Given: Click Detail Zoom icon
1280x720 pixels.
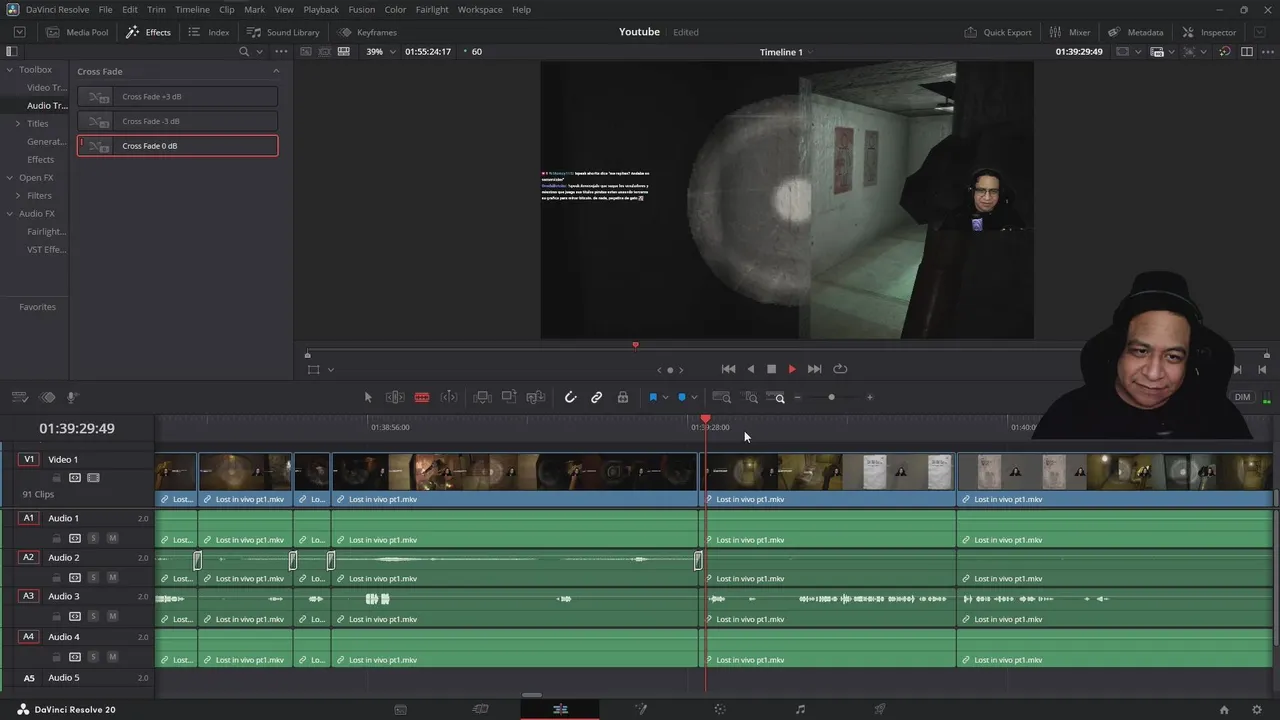Looking at the screenshot, I should click(750, 397).
